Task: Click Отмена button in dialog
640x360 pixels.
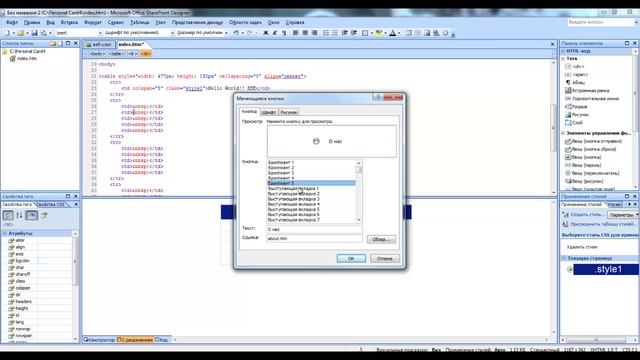Action: click(x=384, y=258)
